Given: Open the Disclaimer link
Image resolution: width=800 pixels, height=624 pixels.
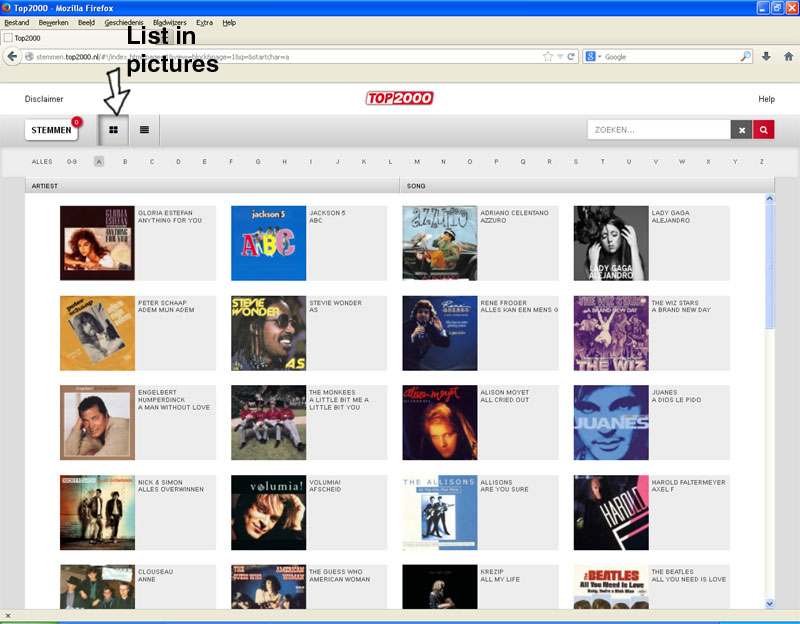Looking at the screenshot, I should 44,99.
